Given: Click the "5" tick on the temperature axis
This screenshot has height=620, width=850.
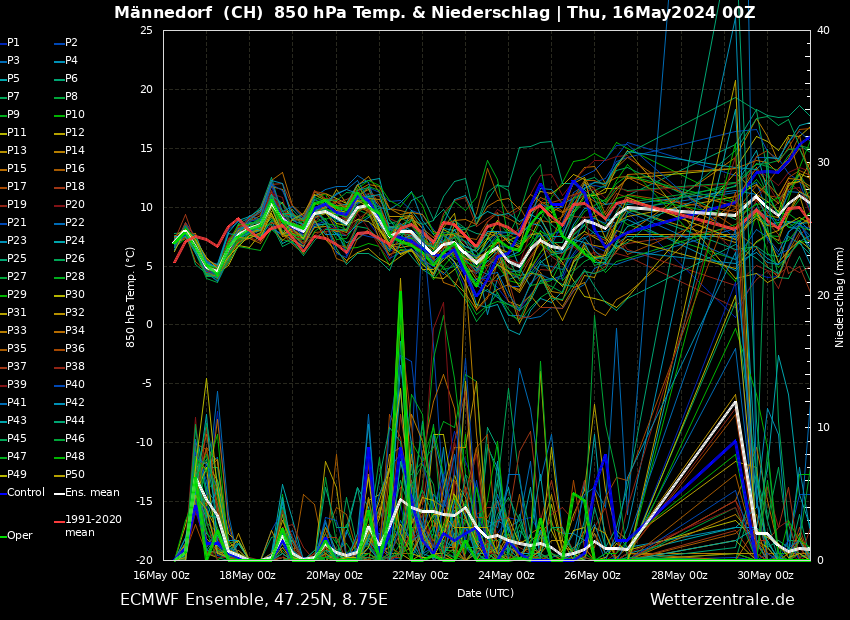Looking at the screenshot, I should pos(150,266).
